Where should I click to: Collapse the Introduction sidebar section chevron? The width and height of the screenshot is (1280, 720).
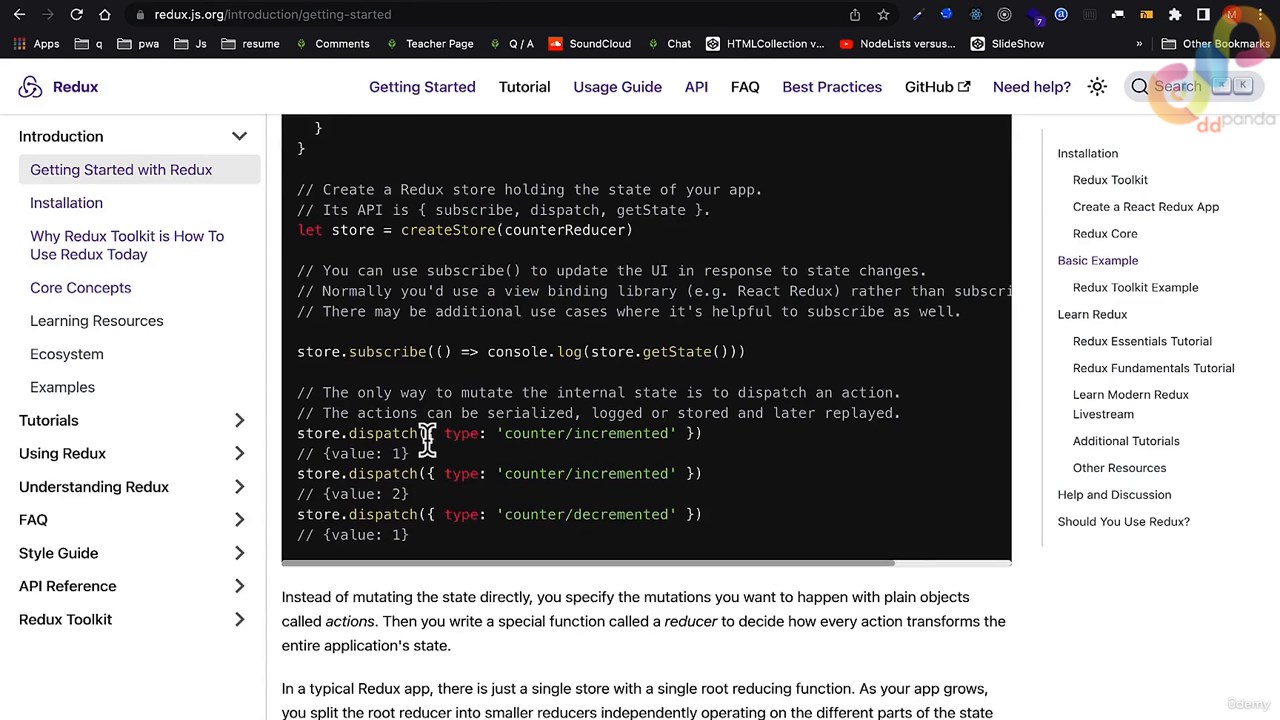239,136
